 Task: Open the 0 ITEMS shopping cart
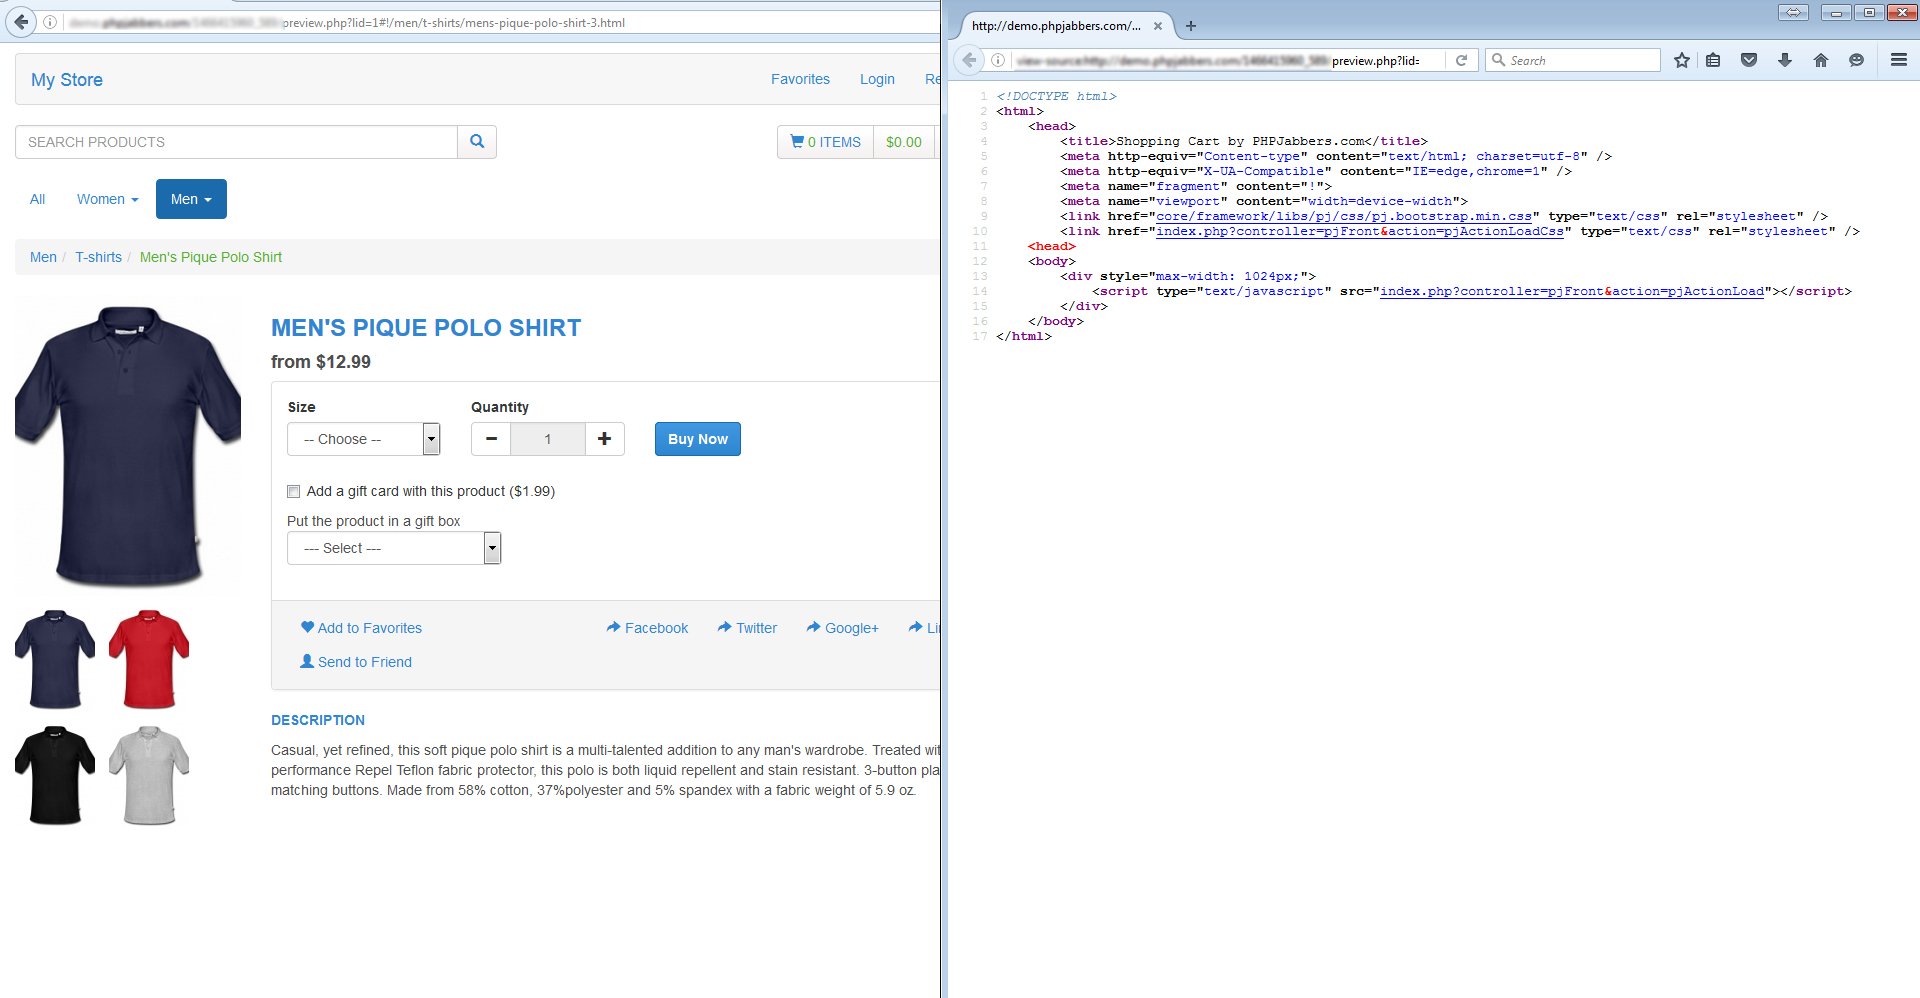click(826, 142)
